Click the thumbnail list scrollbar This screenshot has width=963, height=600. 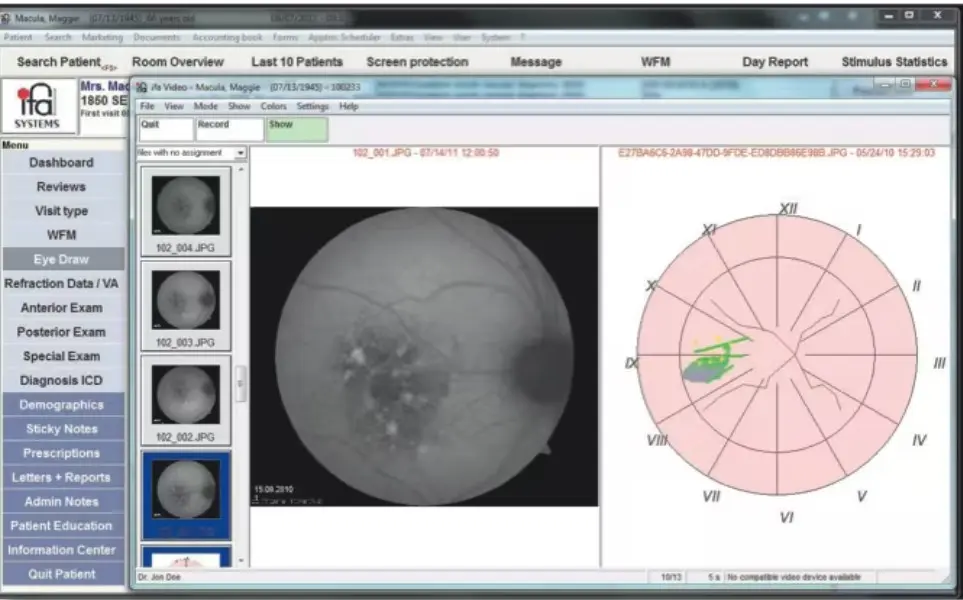(238, 380)
